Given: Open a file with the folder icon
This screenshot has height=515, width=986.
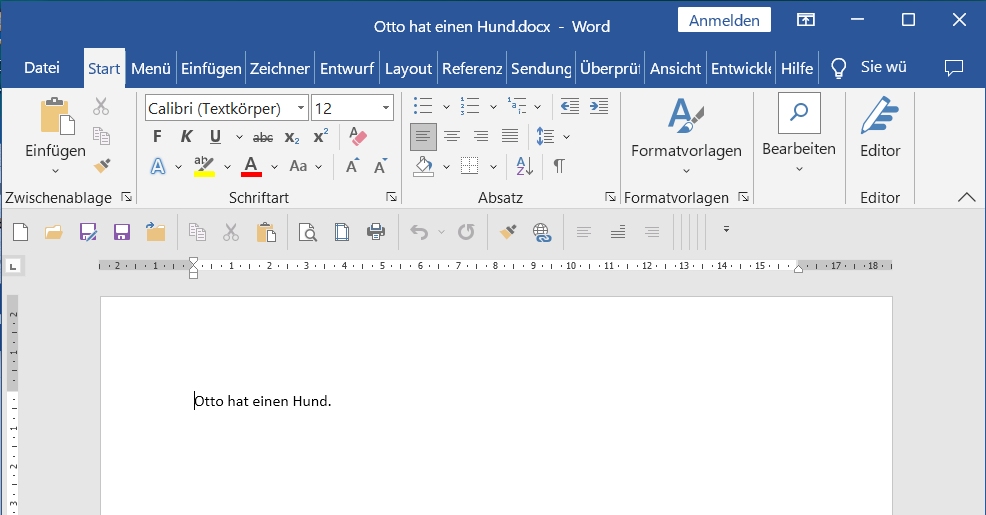Looking at the screenshot, I should 54,233.
